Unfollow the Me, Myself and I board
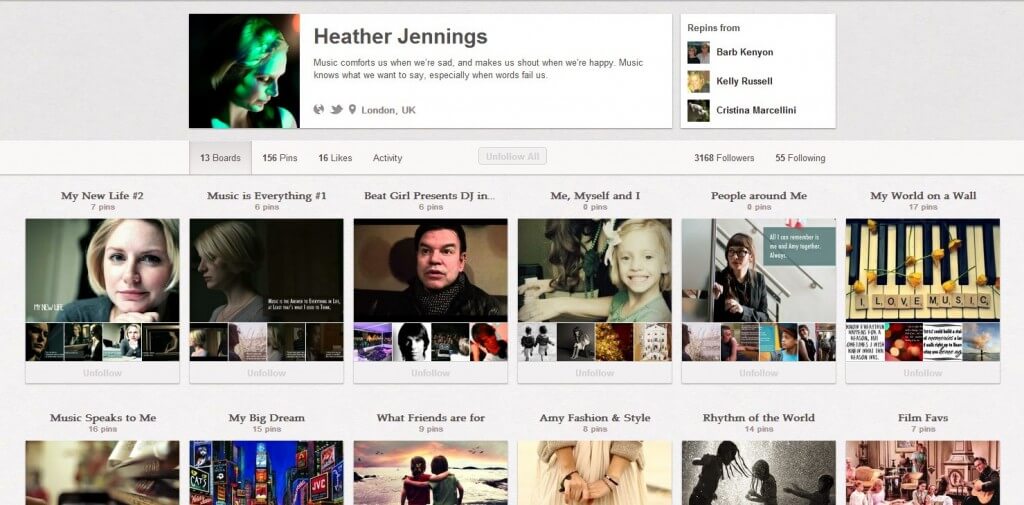 tap(594, 373)
